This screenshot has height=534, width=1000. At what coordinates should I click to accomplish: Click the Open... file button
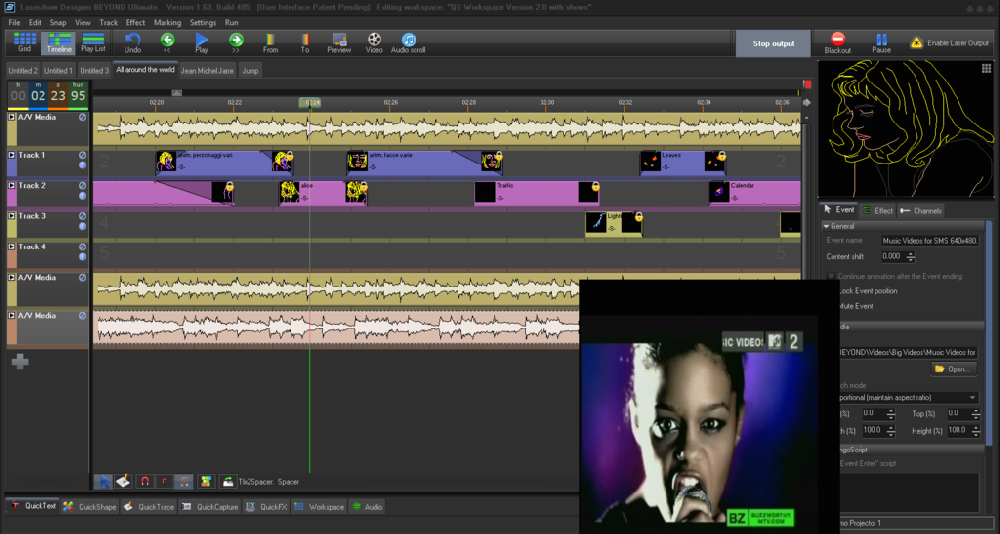click(952, 369)
